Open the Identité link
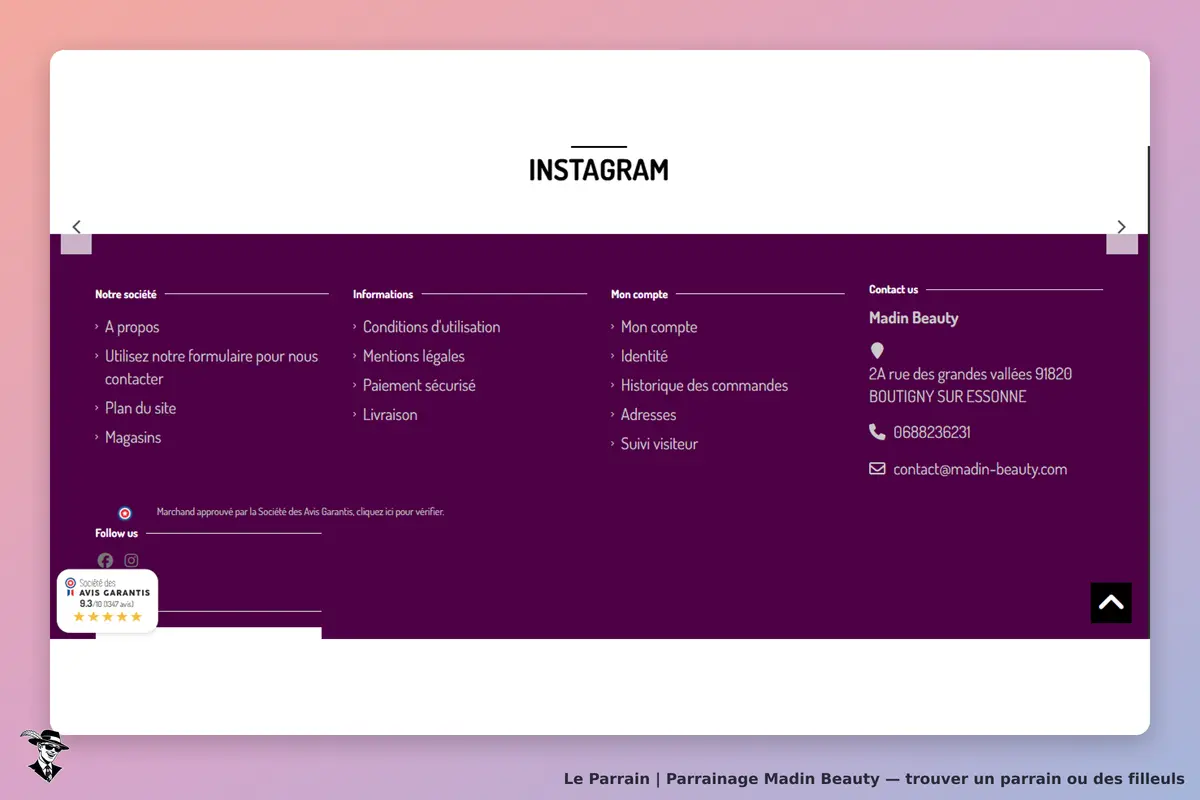The width and height of the screenshot is (1200, 800). click(x=644, y=356)
